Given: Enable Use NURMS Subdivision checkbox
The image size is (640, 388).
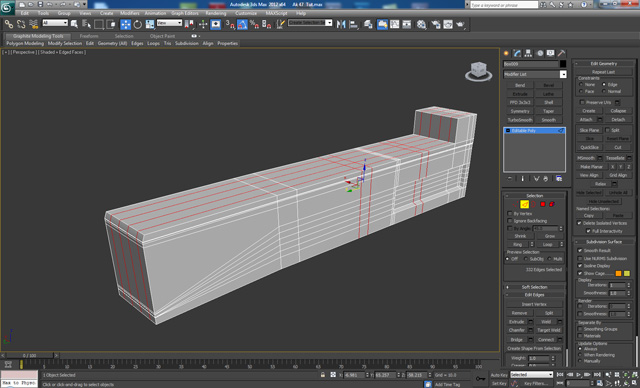Looking at the screenshot, I should [x=580, y=258].
